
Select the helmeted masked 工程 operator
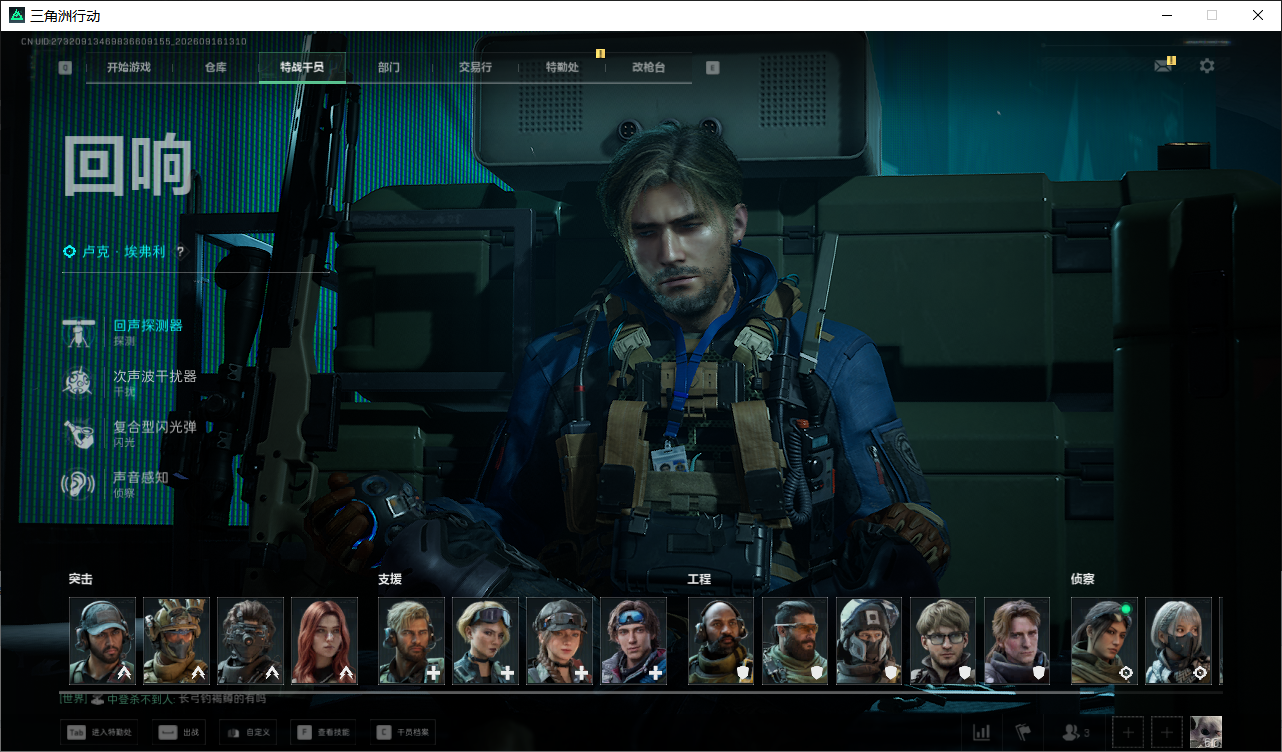pyautogui.click(x=869, y=641)
